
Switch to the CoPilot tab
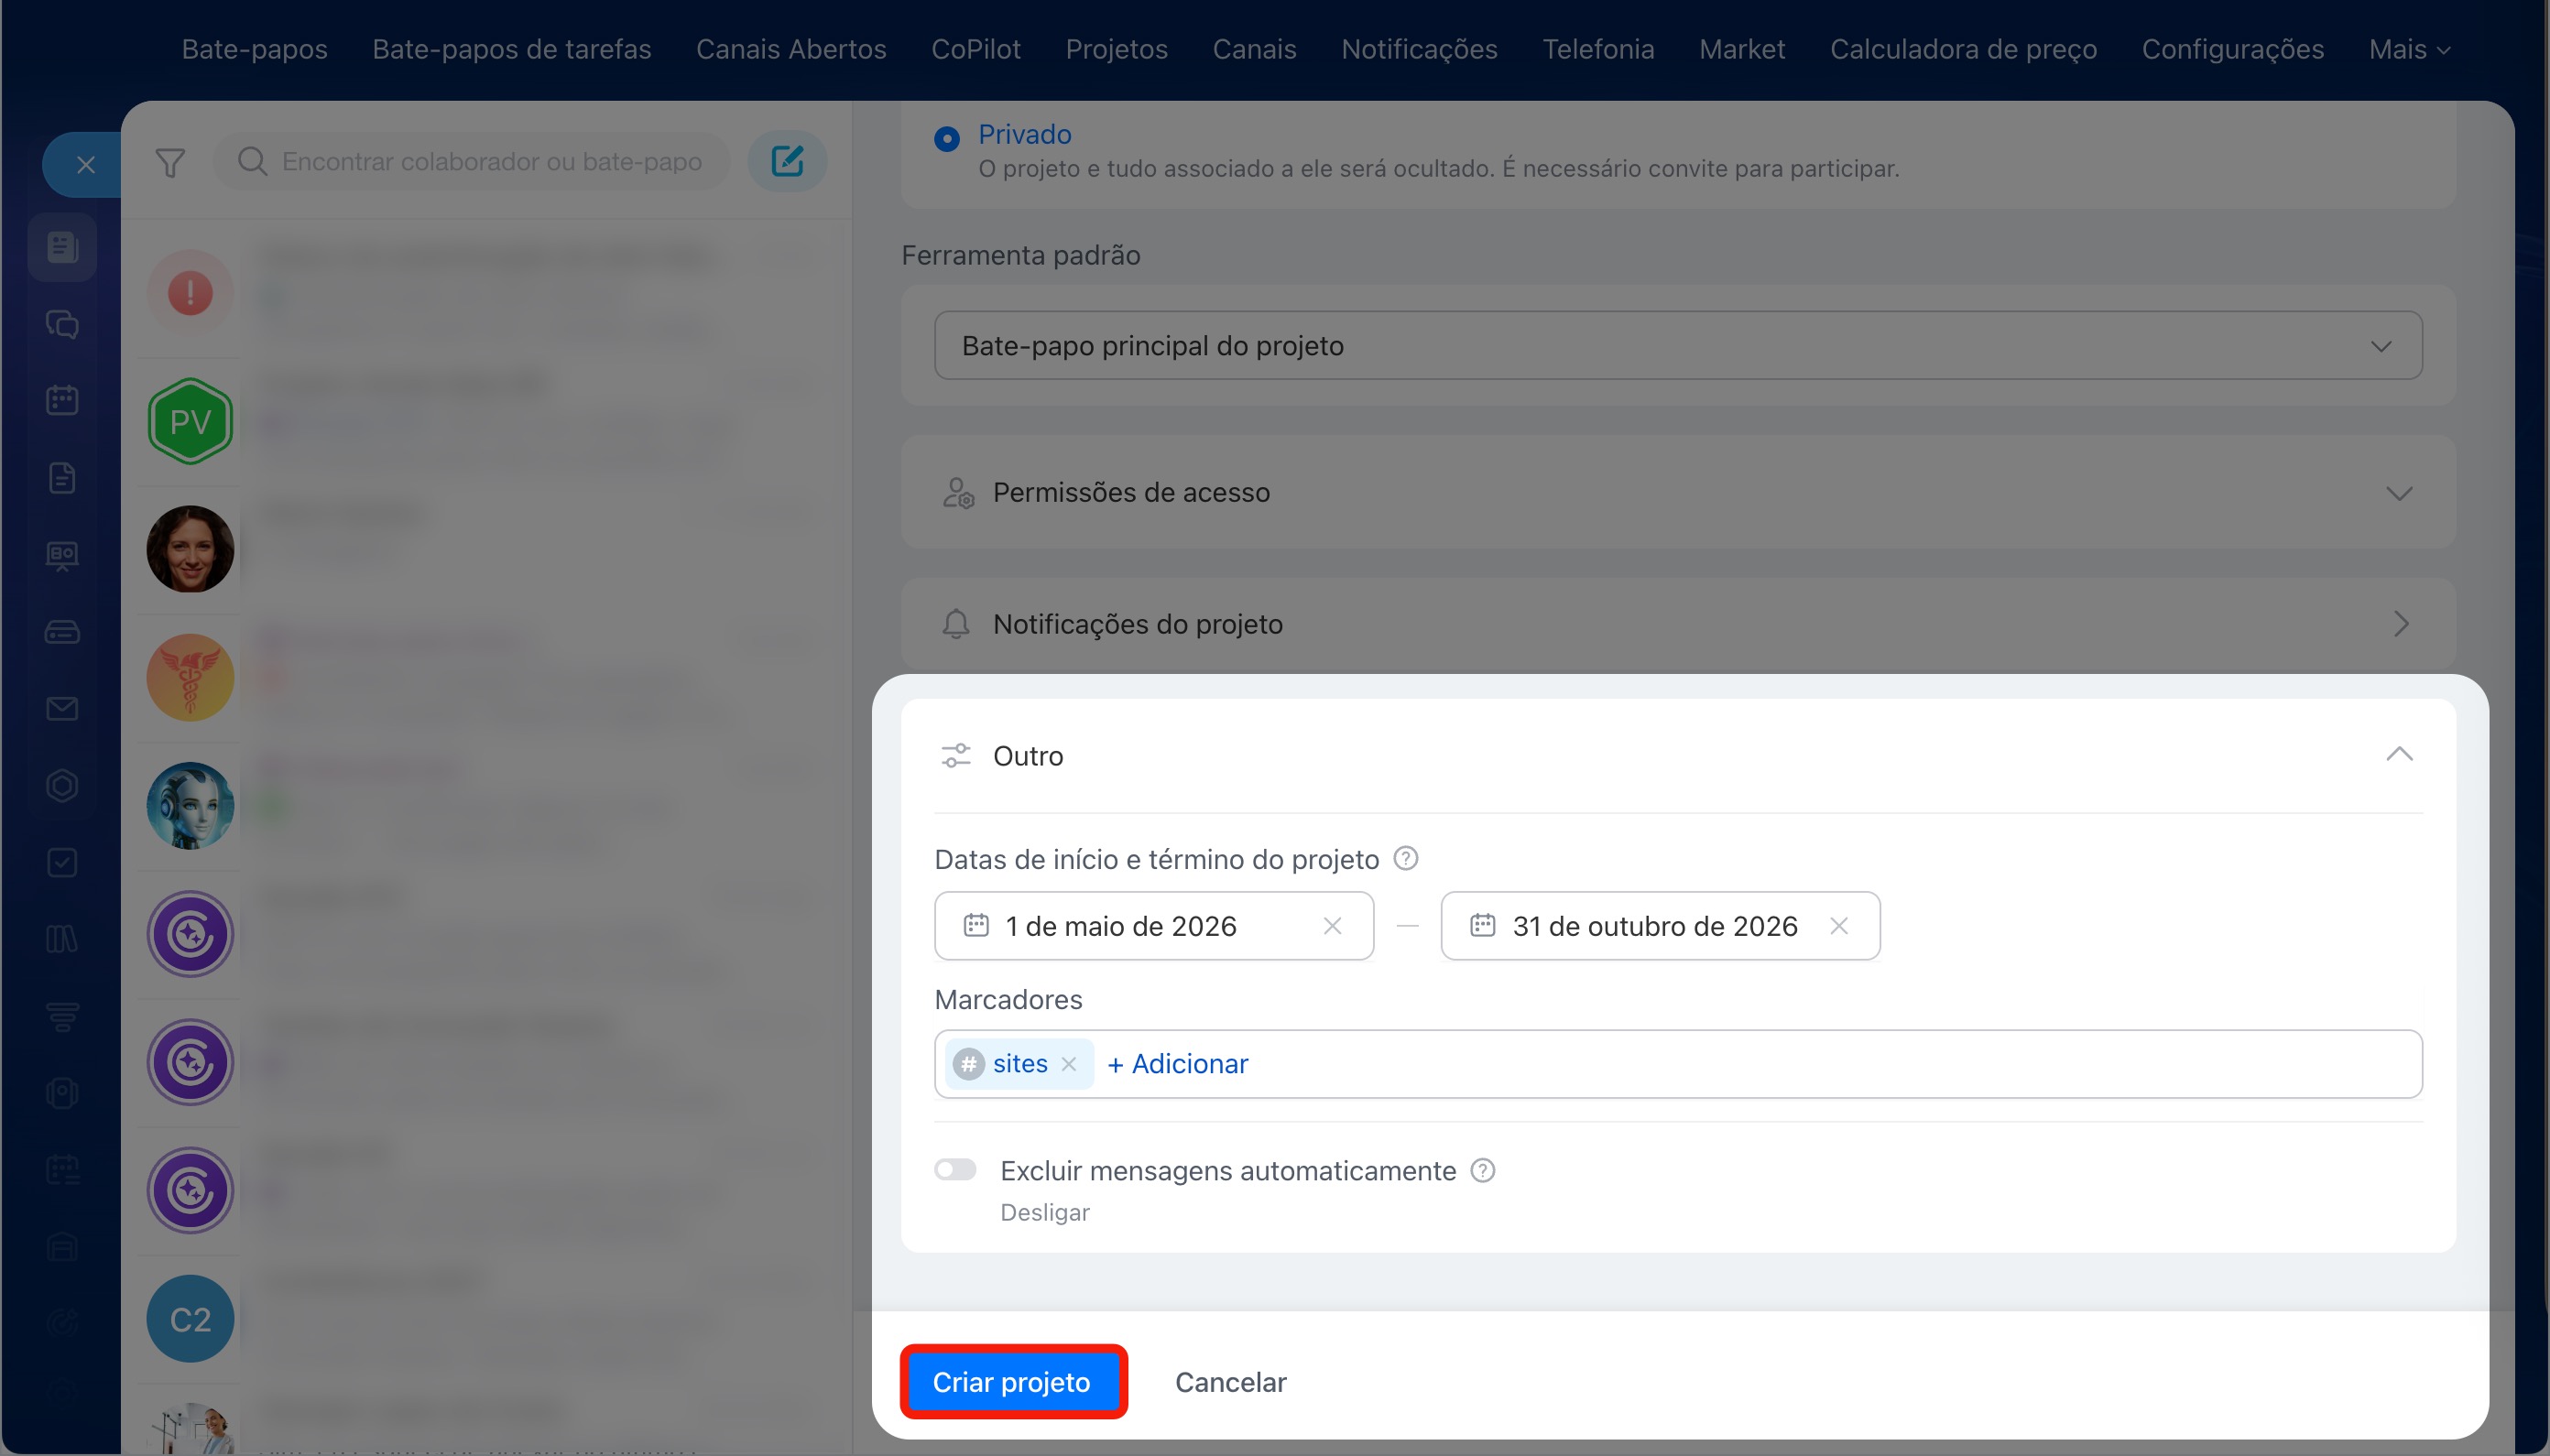[975, 49]
